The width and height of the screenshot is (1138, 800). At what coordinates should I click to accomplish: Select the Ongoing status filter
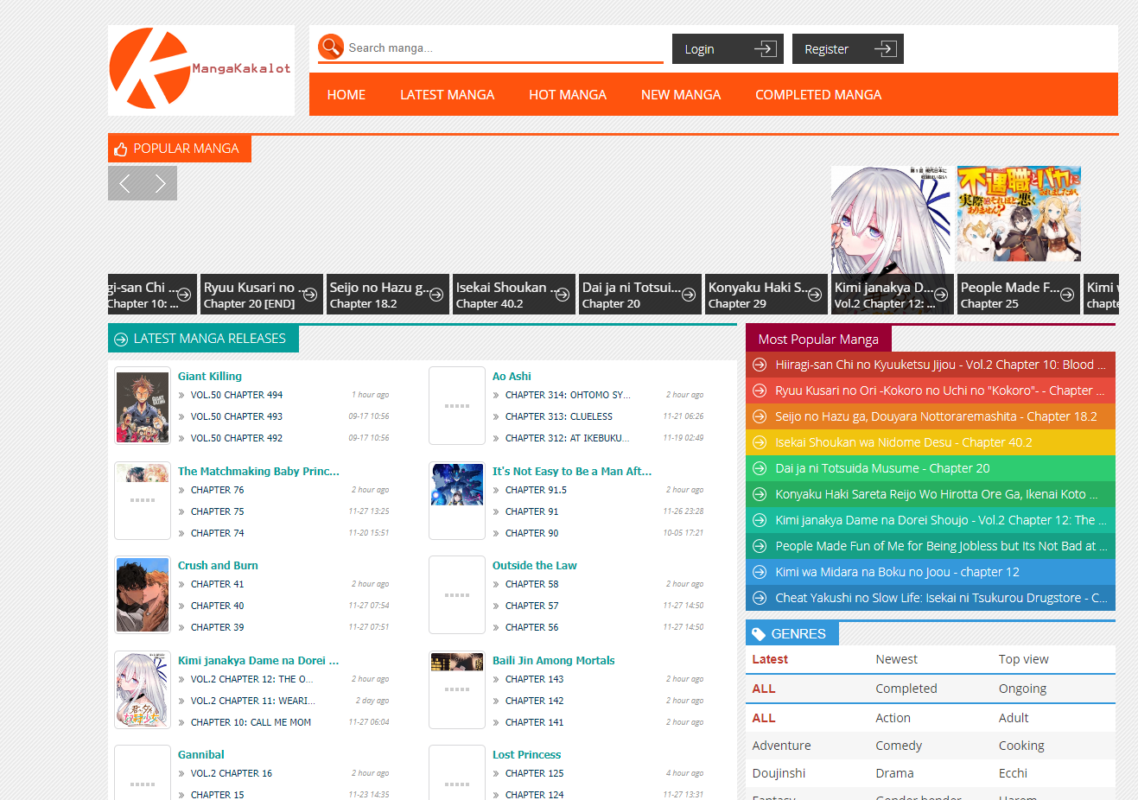(x=1022, y=688)
